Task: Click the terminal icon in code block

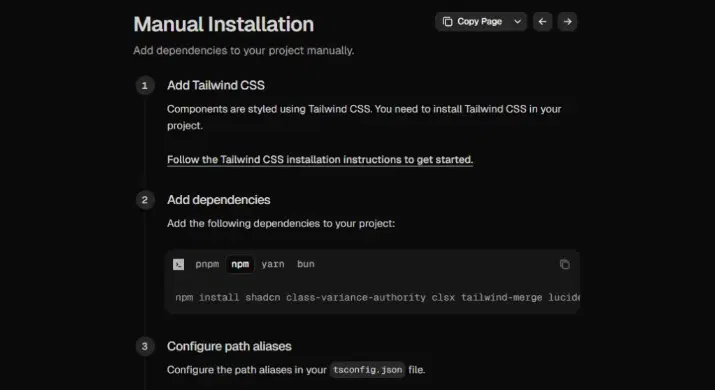Action: tap(178, 264)
